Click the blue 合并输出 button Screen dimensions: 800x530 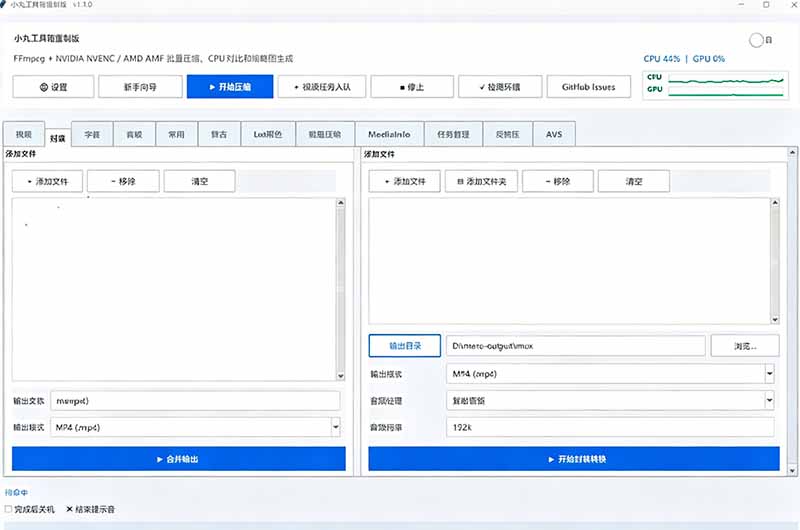click(x=179, y=459)
